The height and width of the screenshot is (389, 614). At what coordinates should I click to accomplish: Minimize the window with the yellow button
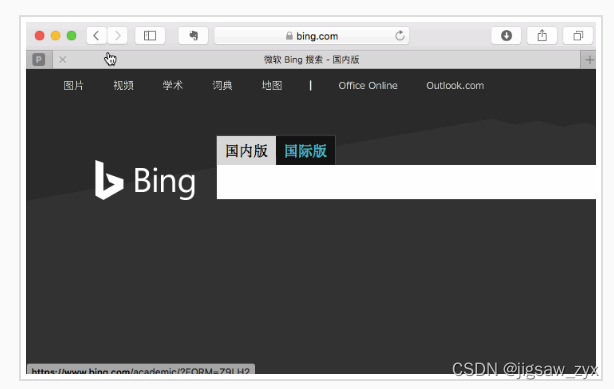click(x=56, y=36)
